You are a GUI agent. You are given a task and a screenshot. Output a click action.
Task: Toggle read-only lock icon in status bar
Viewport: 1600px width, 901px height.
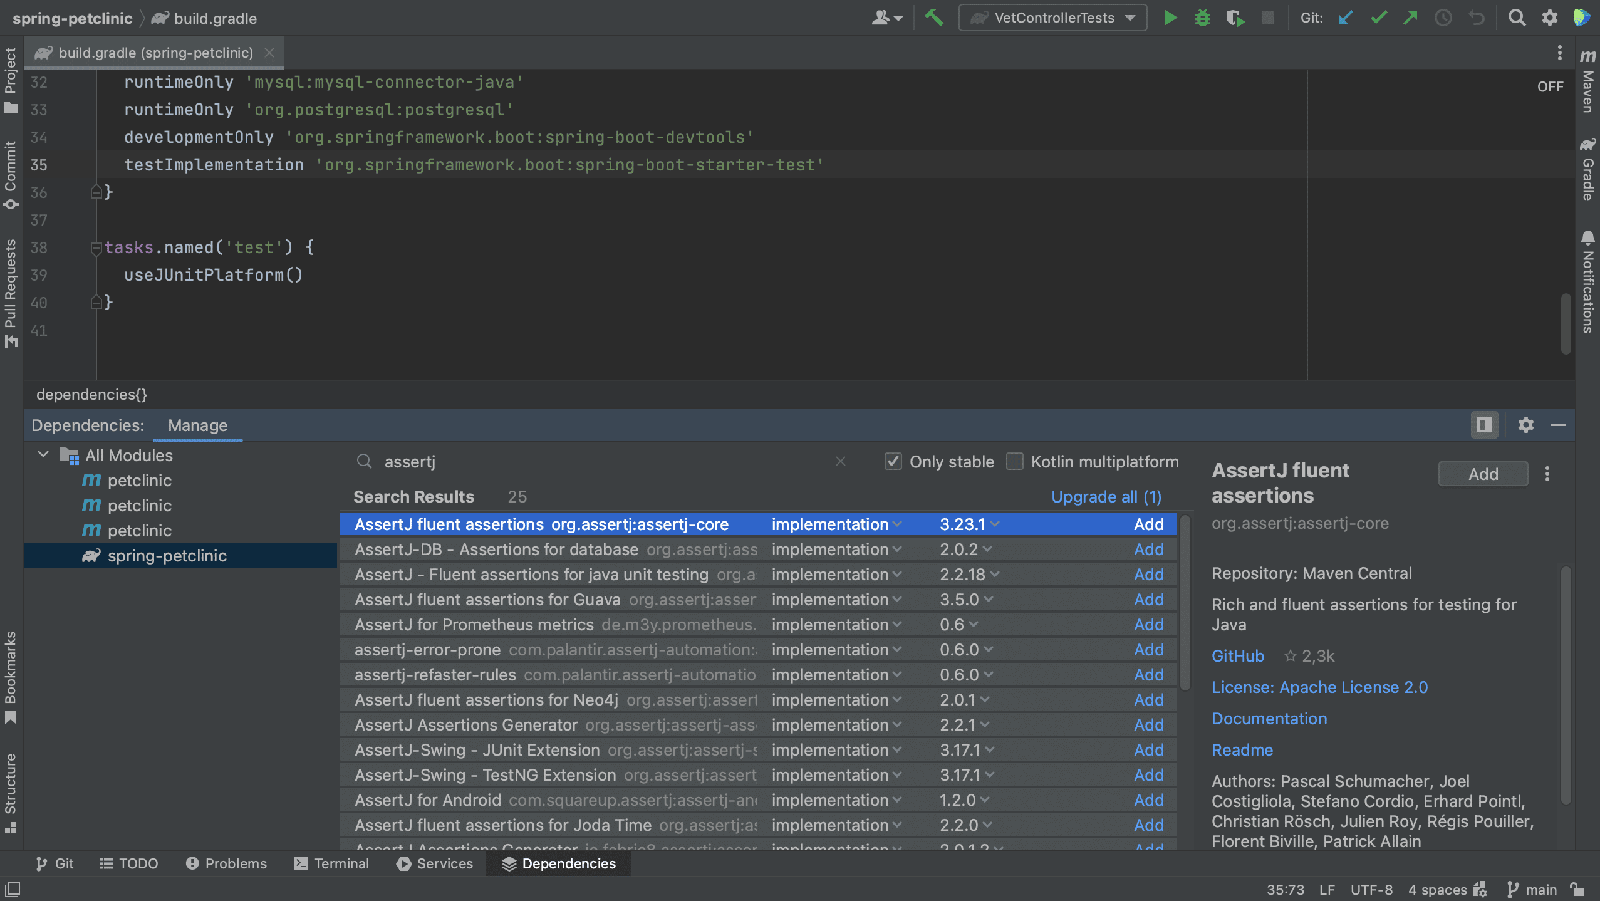pyautogui.click(x=1577, y=889)
